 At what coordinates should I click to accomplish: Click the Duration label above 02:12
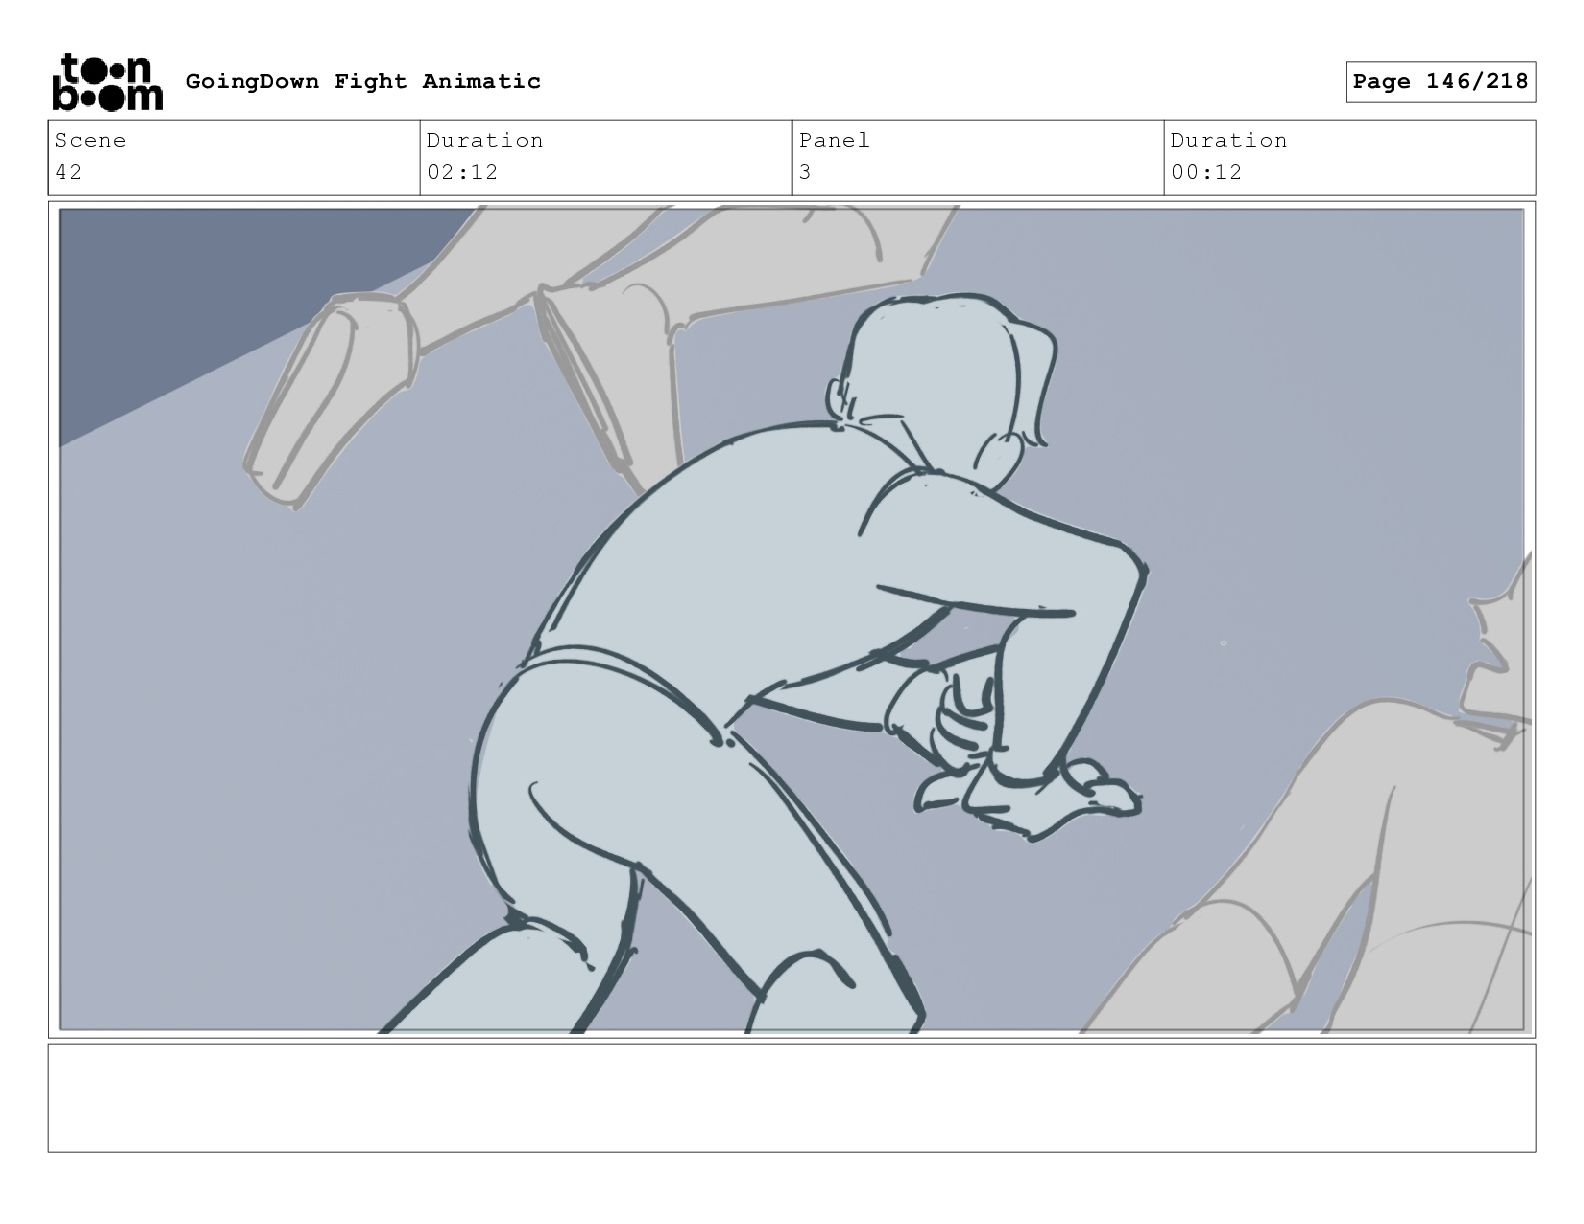tap(485, 140)
